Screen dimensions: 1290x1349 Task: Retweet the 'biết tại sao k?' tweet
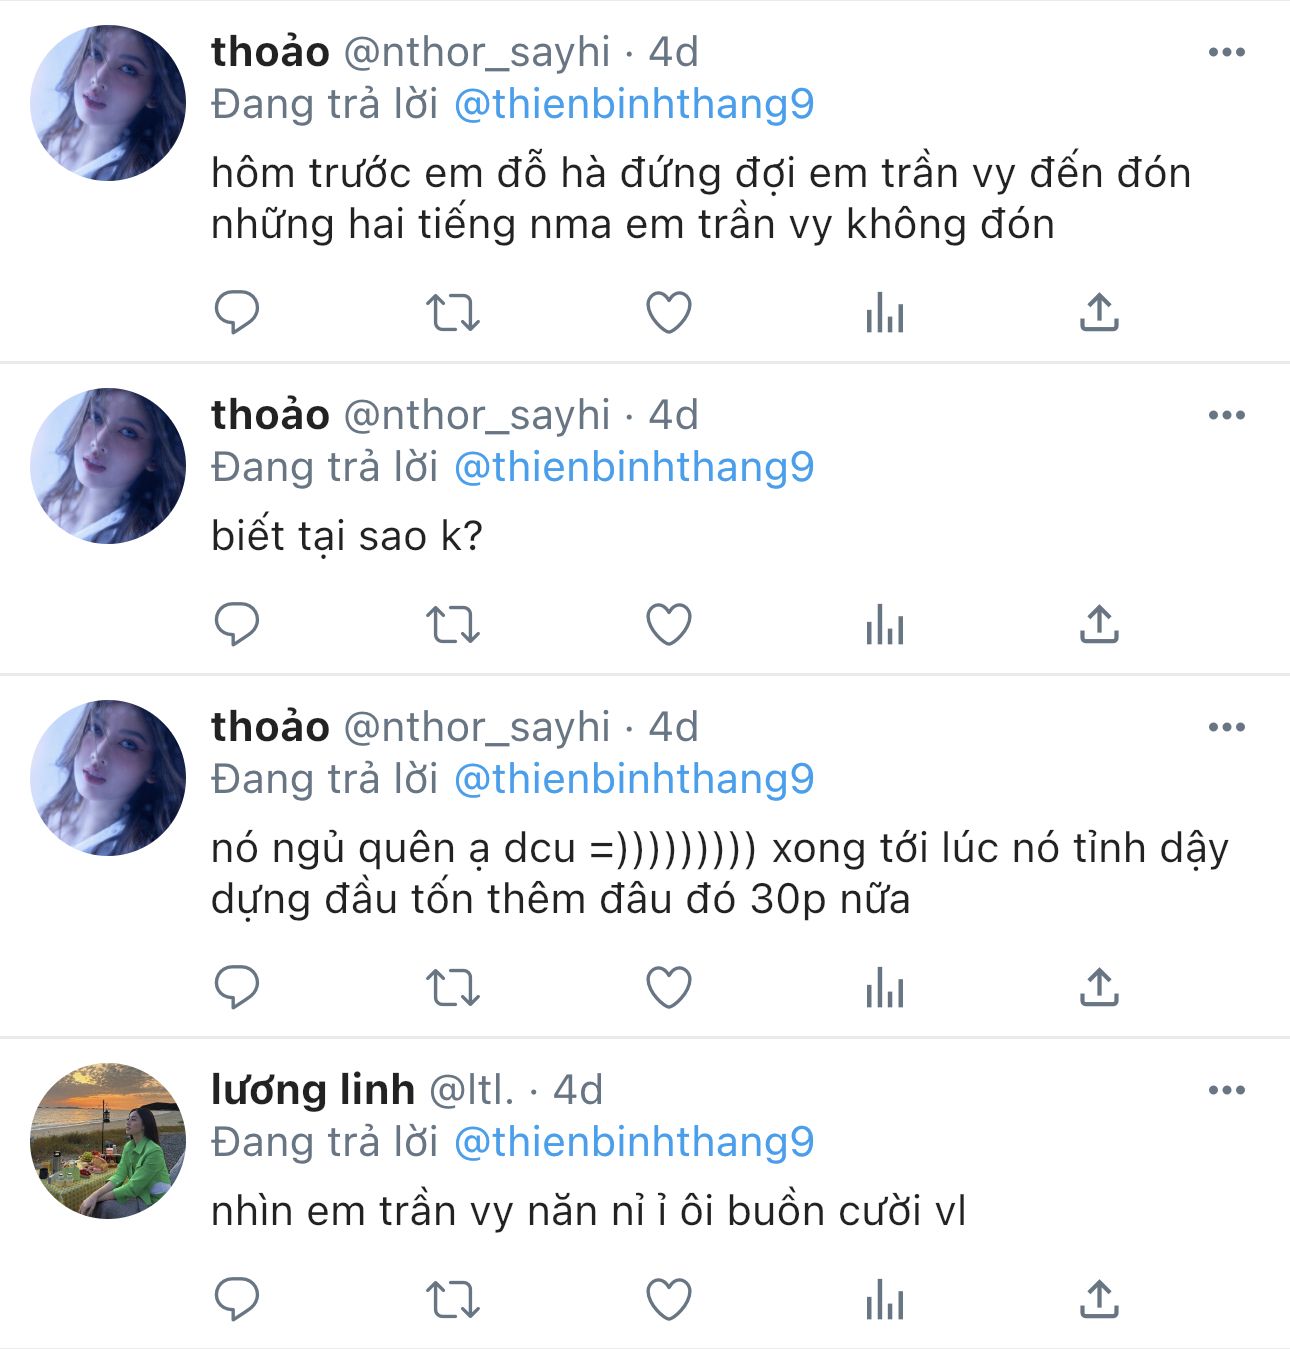point(453,626)
